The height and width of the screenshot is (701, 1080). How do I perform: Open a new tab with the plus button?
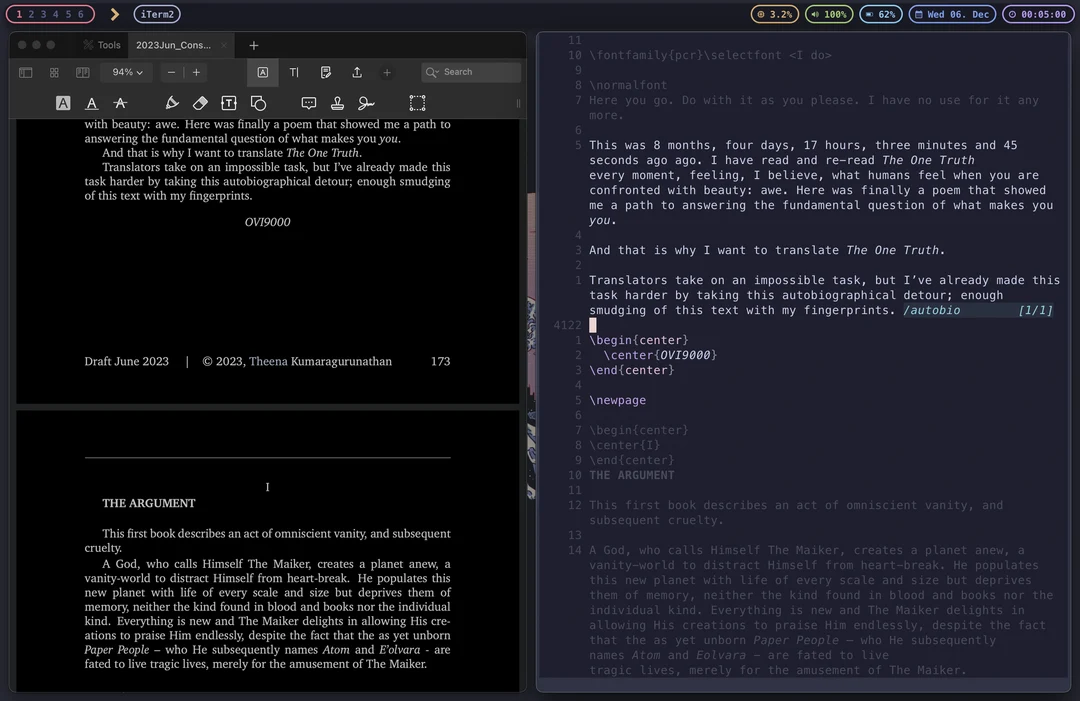coord(253,44)
